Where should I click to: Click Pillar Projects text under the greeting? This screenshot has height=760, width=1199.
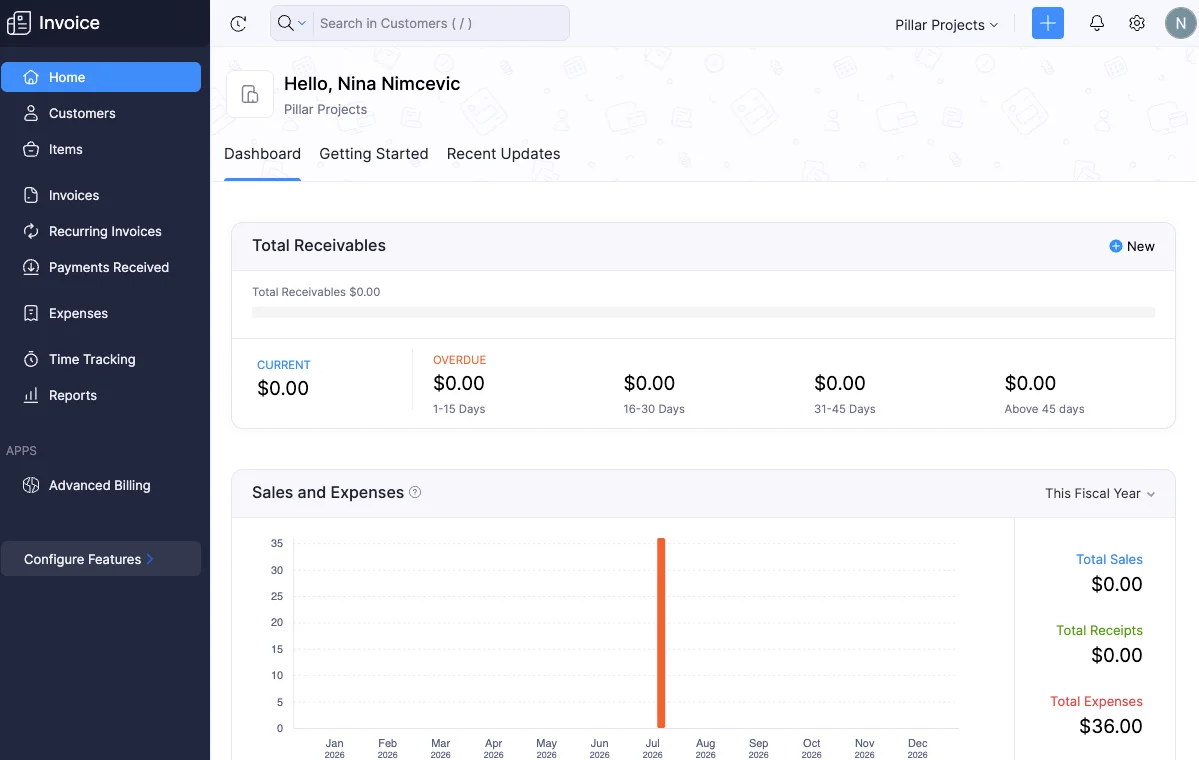[x=326, y=109]
